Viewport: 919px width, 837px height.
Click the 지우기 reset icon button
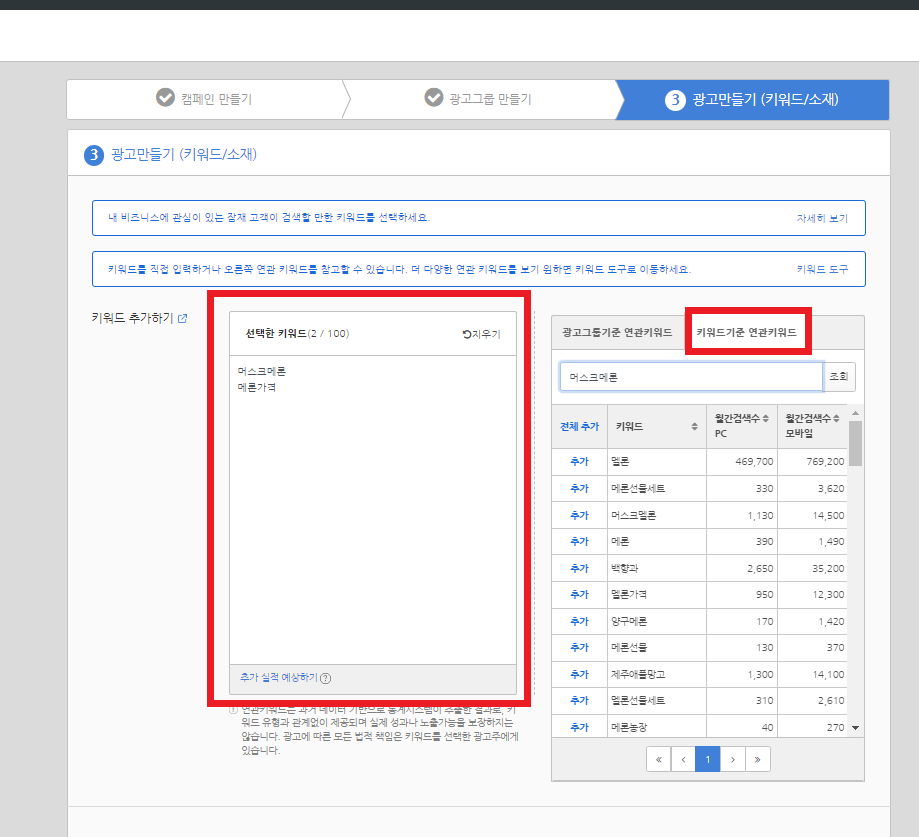click(x=481, y=334)
